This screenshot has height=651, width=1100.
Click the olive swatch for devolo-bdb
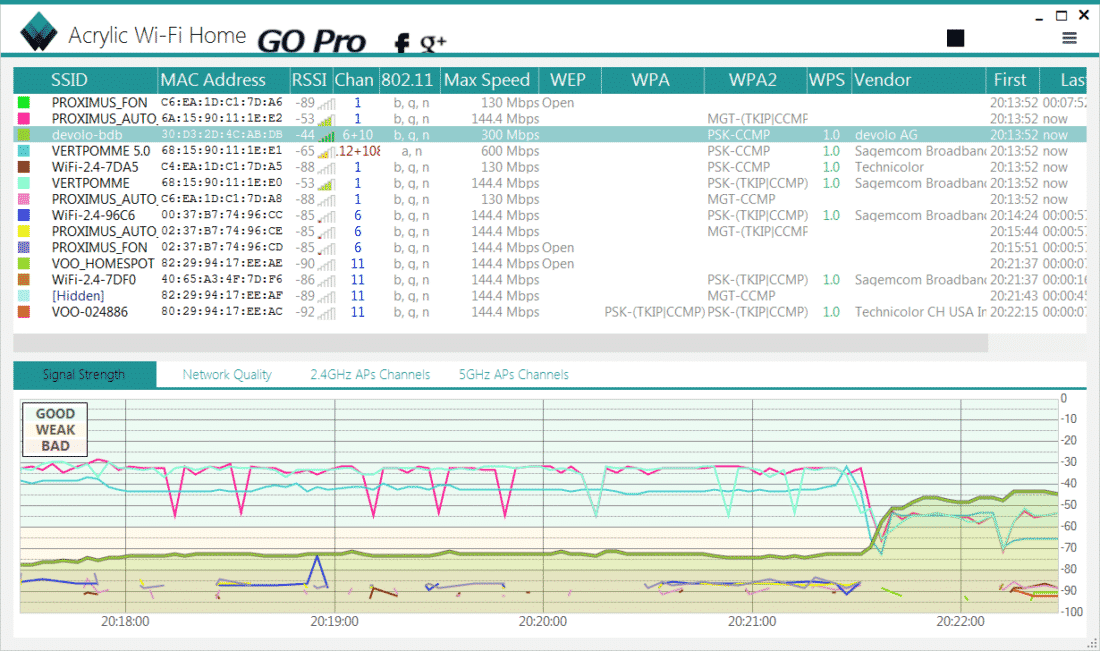tap(24, 135)
